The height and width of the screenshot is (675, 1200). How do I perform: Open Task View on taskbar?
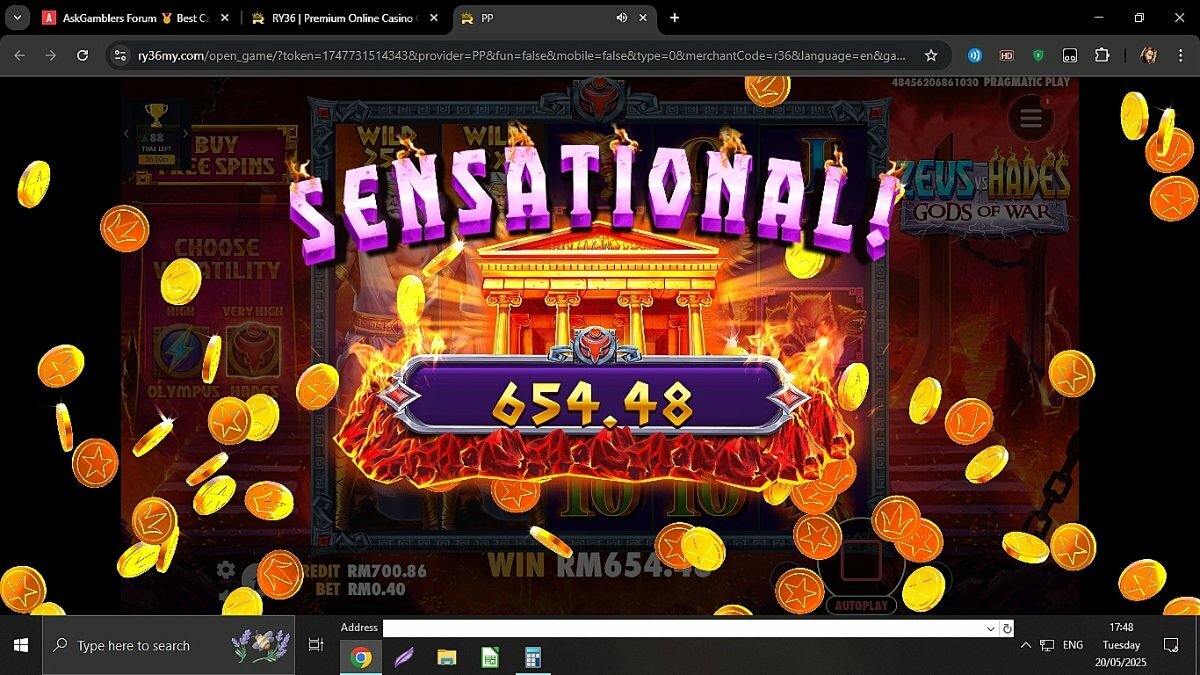point(316,646)
